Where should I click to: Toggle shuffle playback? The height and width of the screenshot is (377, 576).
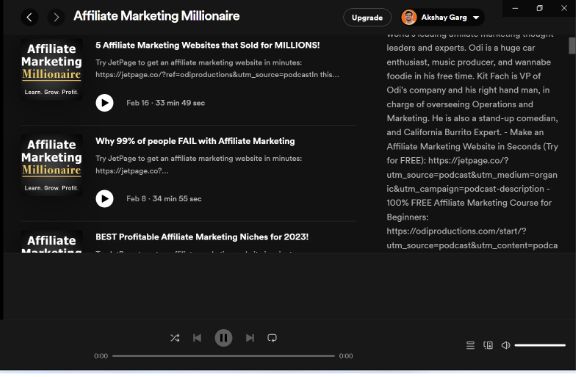coord(175,338)
